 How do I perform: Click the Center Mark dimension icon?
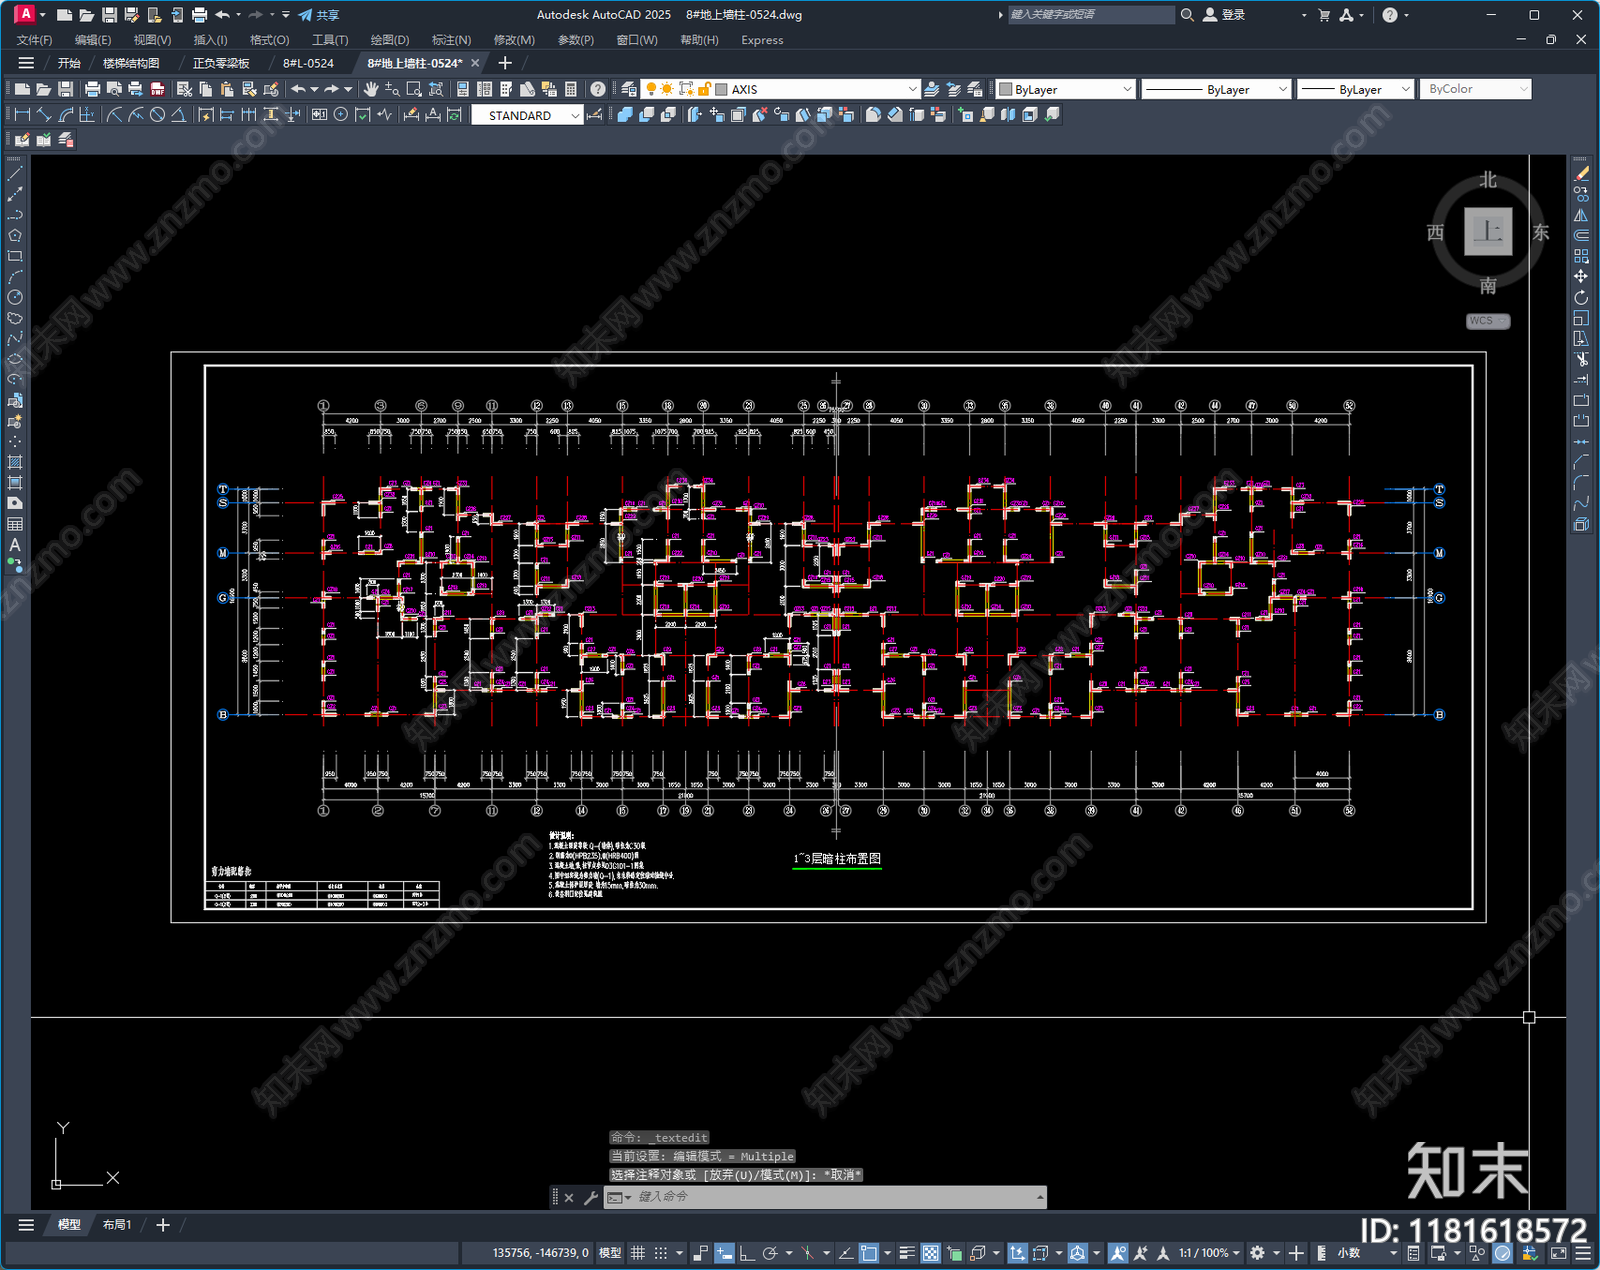(x=341, y=115)
